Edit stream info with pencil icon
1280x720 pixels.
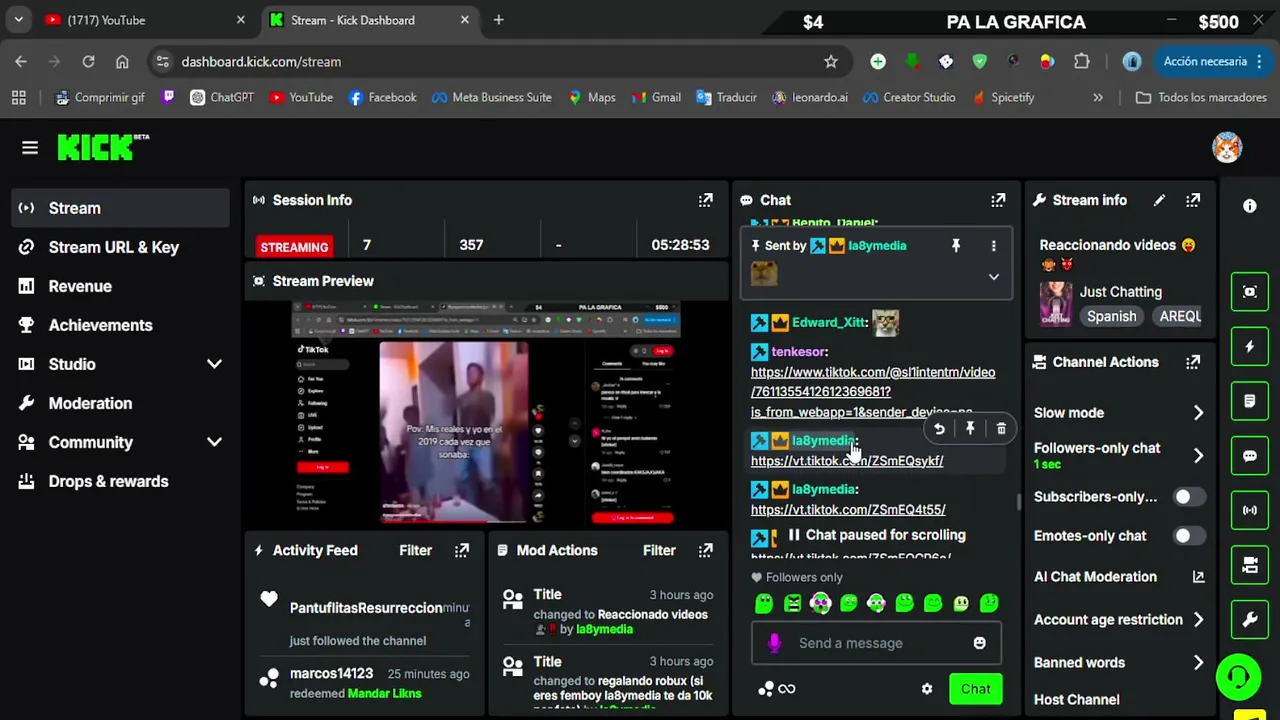coord(1159,200)
